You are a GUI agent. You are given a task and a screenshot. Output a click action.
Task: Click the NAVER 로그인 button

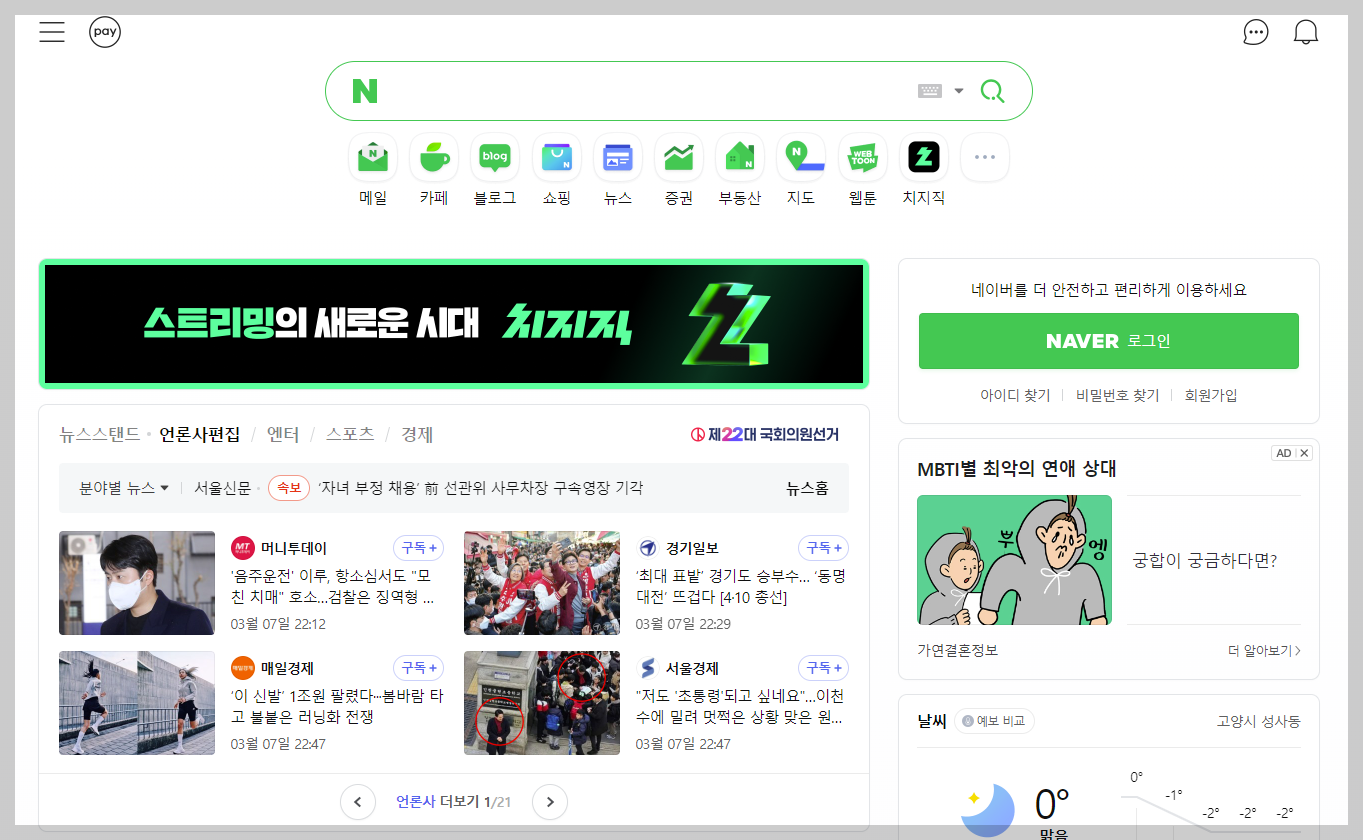pyautogui.click(x=1109, y=341)
